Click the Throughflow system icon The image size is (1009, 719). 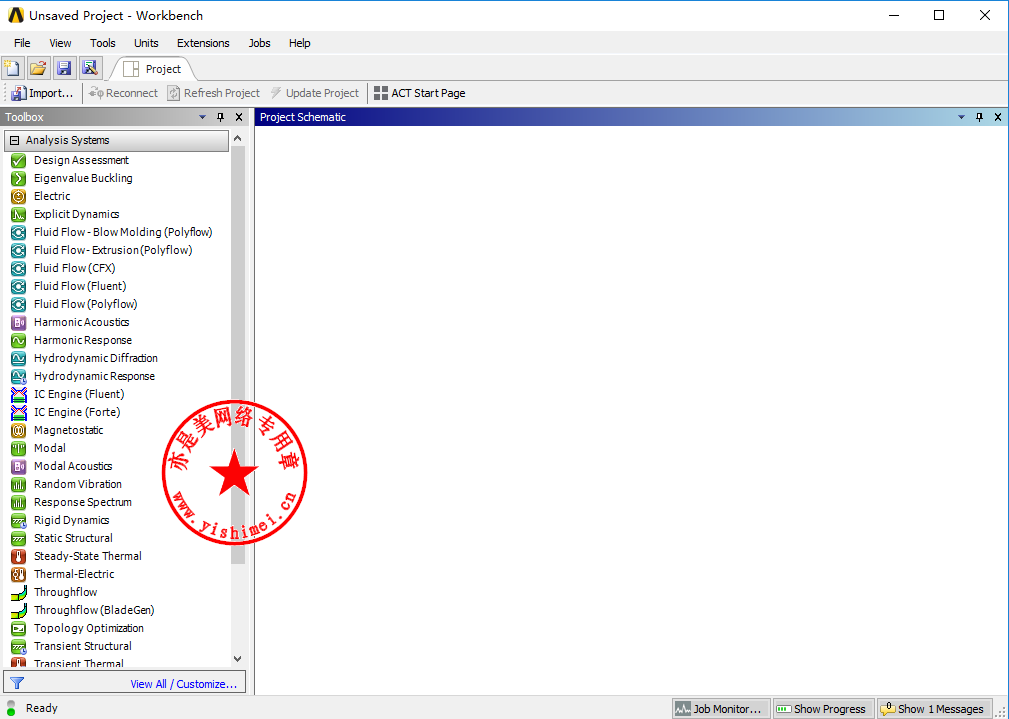coord(19,593)
